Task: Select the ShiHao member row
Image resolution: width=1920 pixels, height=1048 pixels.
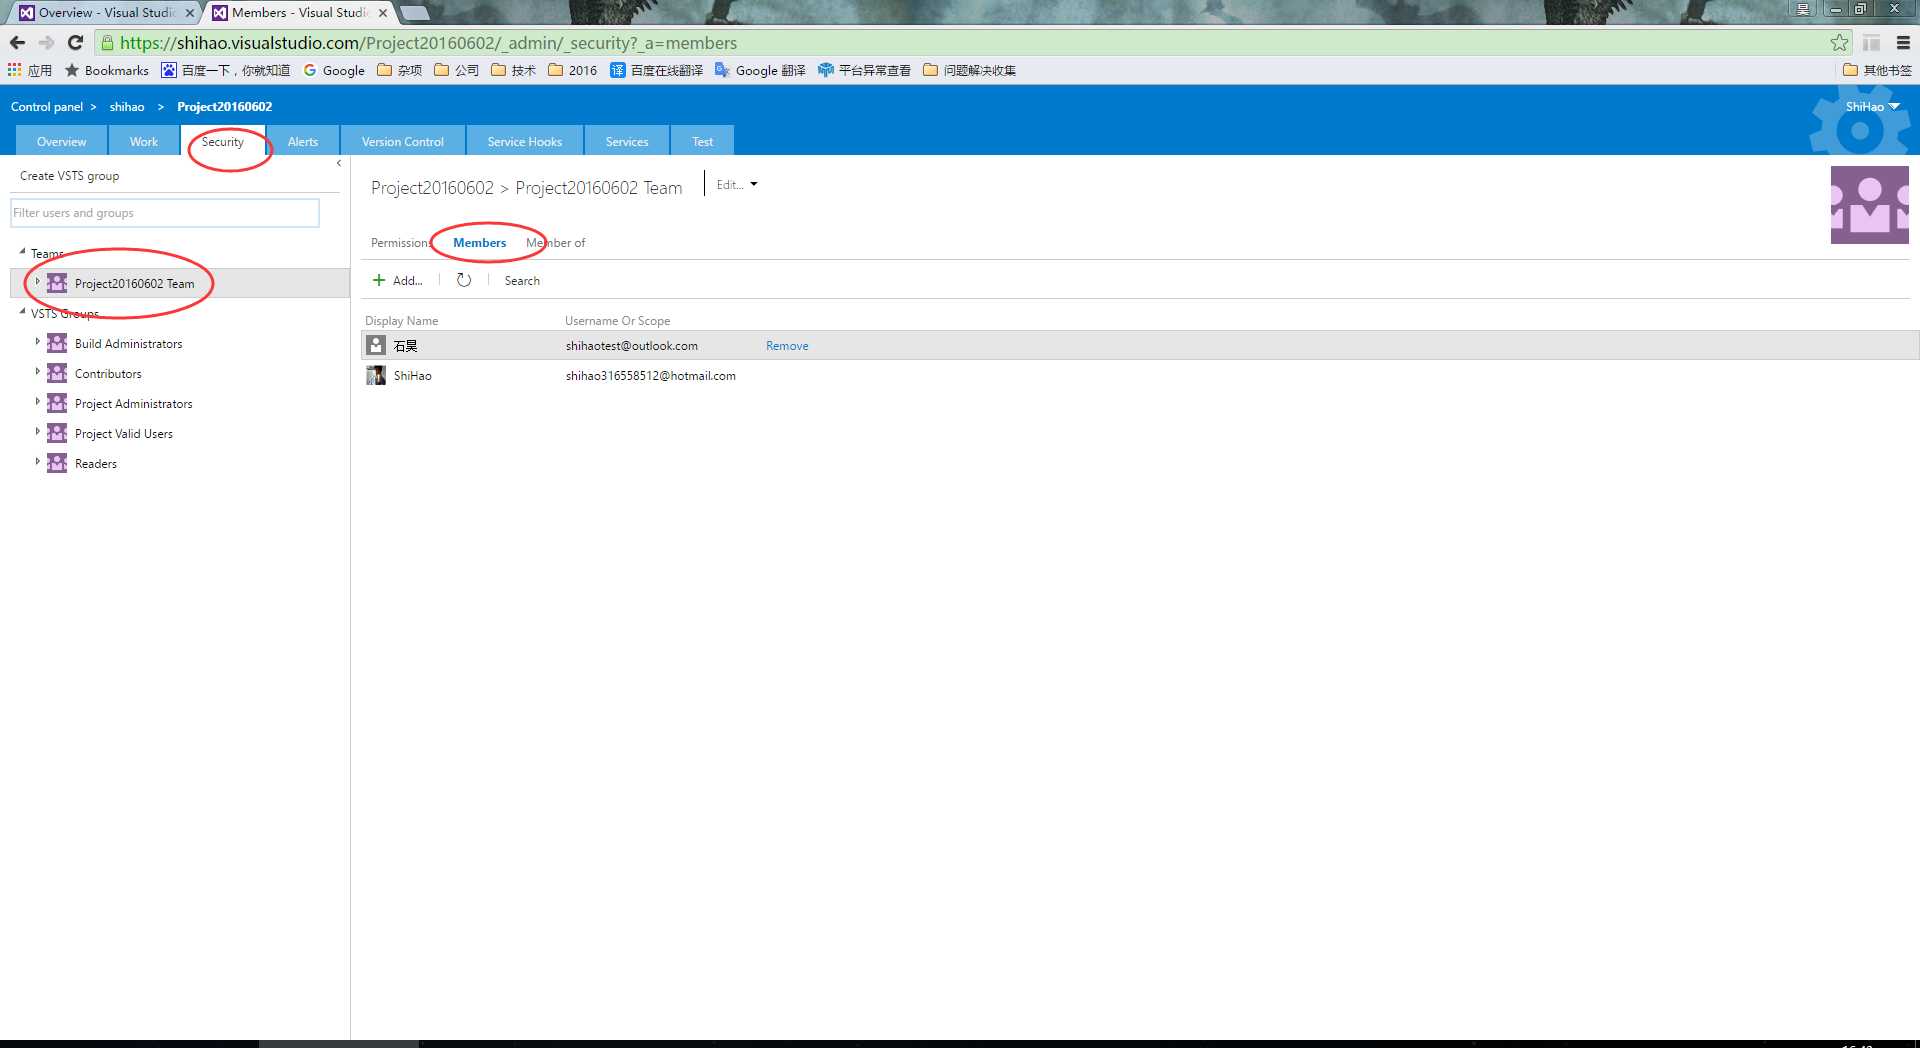Action: 1140,375
